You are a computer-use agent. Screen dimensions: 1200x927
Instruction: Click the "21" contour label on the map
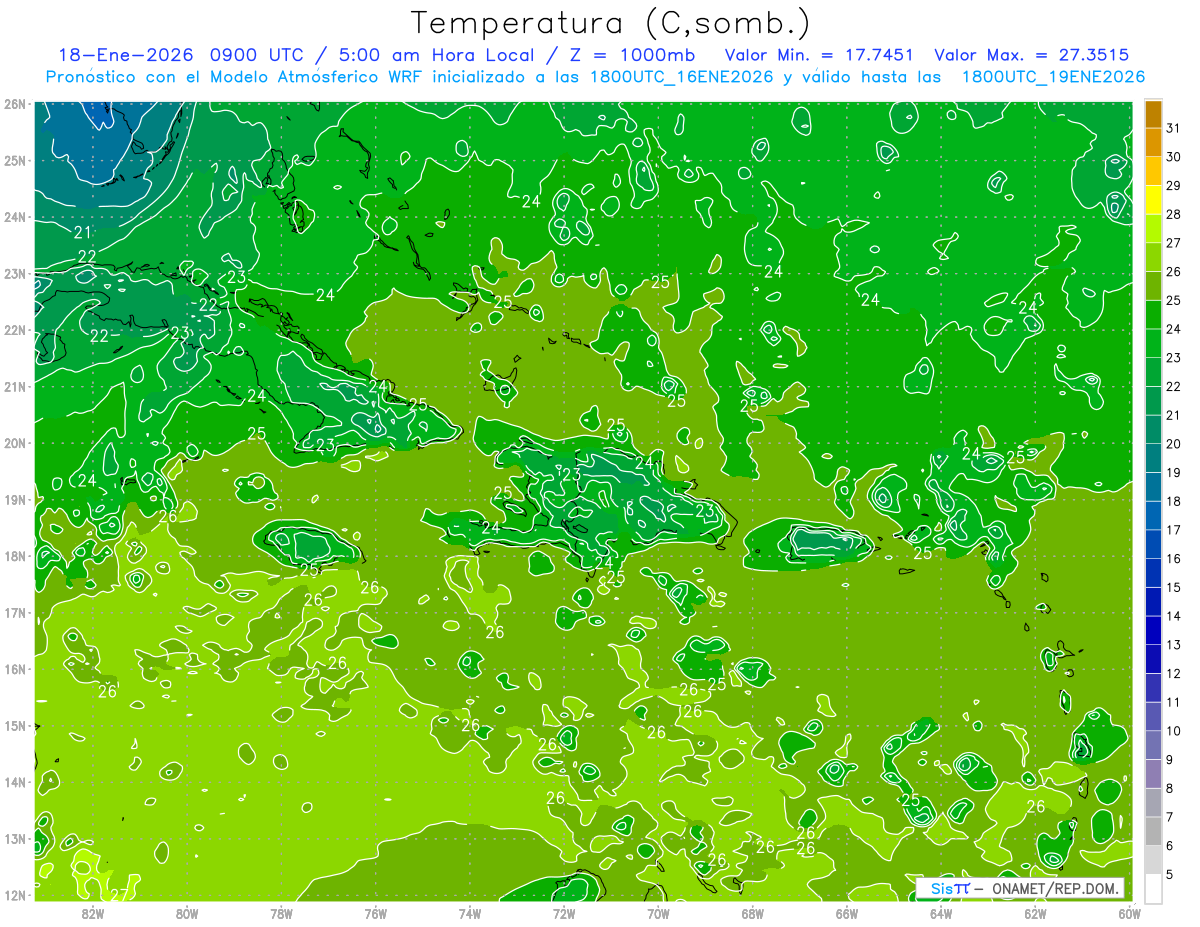tap(83, 232)
